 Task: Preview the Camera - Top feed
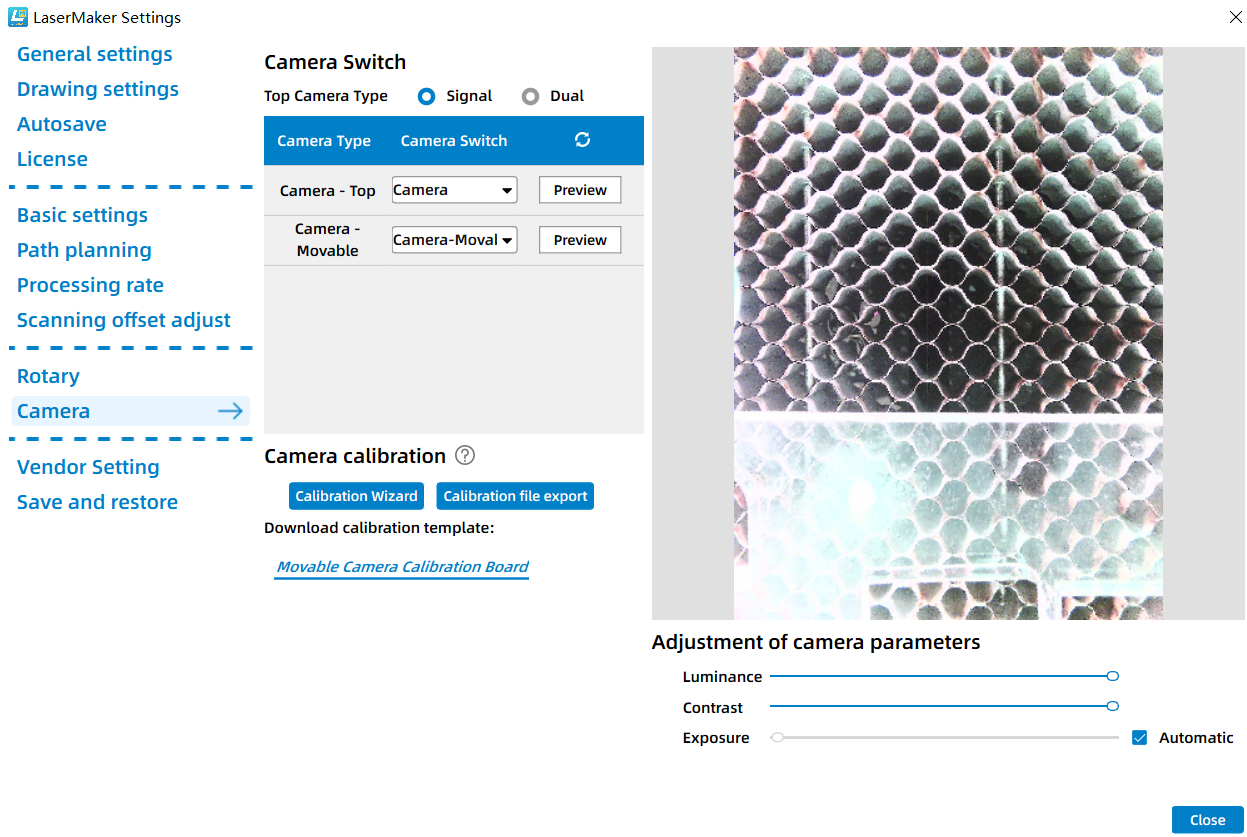click(x=580, y=190)
